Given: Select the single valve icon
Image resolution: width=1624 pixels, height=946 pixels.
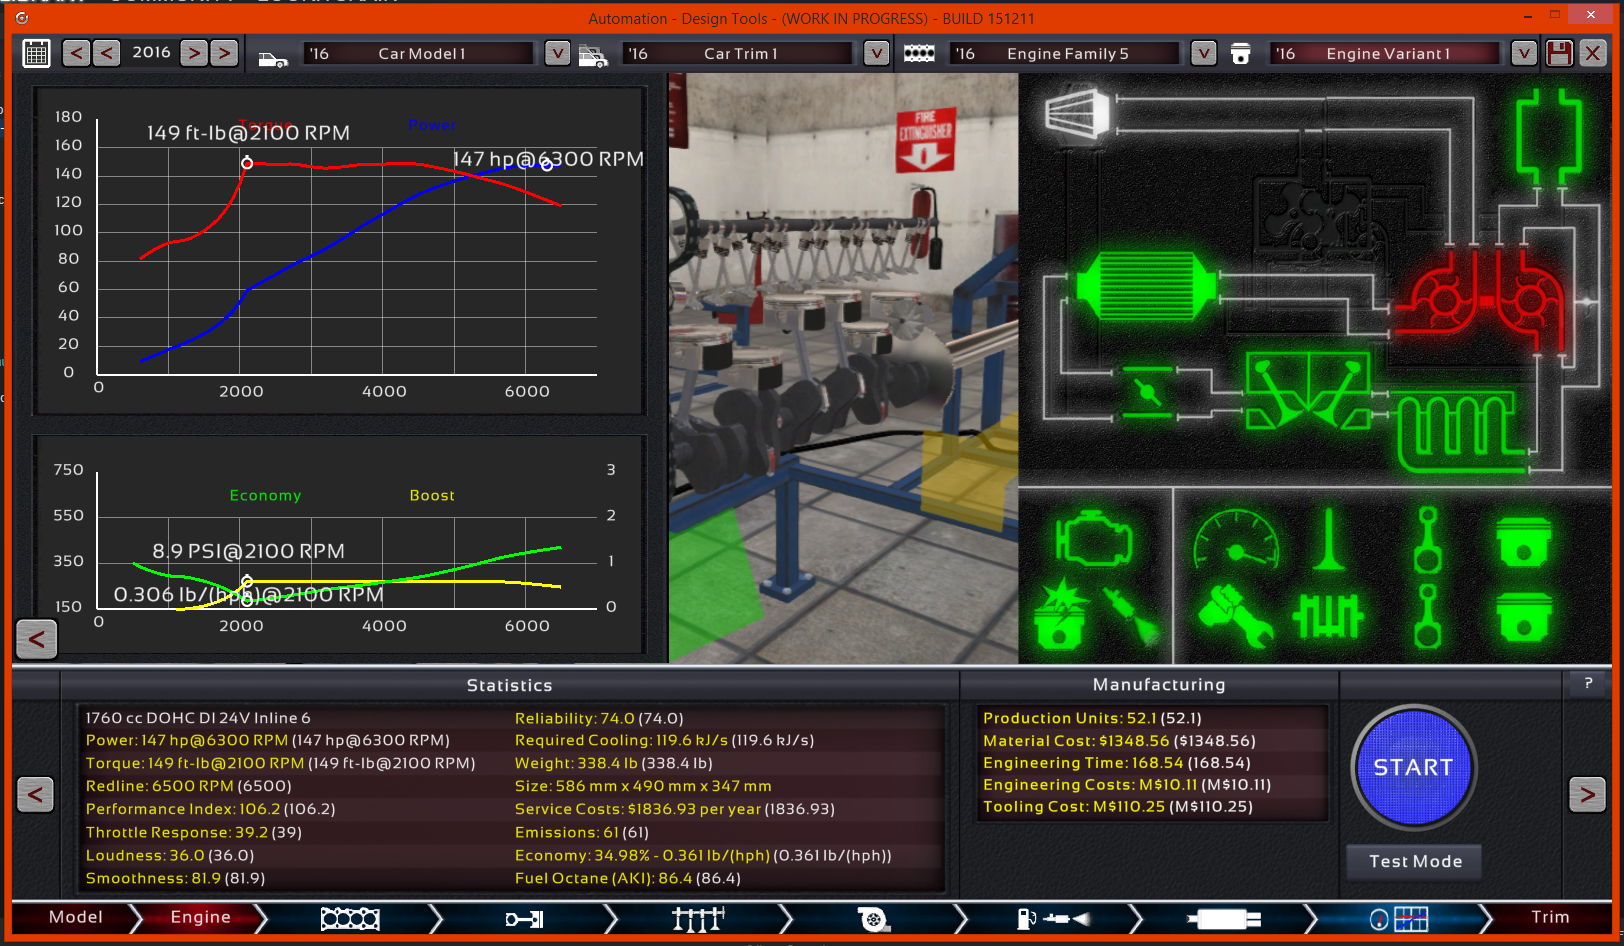Looking at the screenshot, I should point(1328,540).
